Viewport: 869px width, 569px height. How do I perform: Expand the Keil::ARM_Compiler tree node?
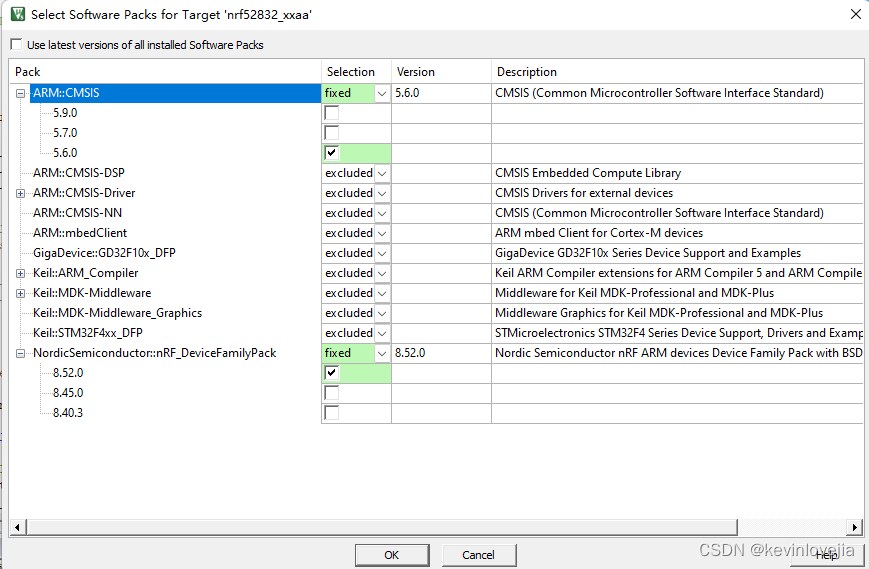(x=21, y=273)
